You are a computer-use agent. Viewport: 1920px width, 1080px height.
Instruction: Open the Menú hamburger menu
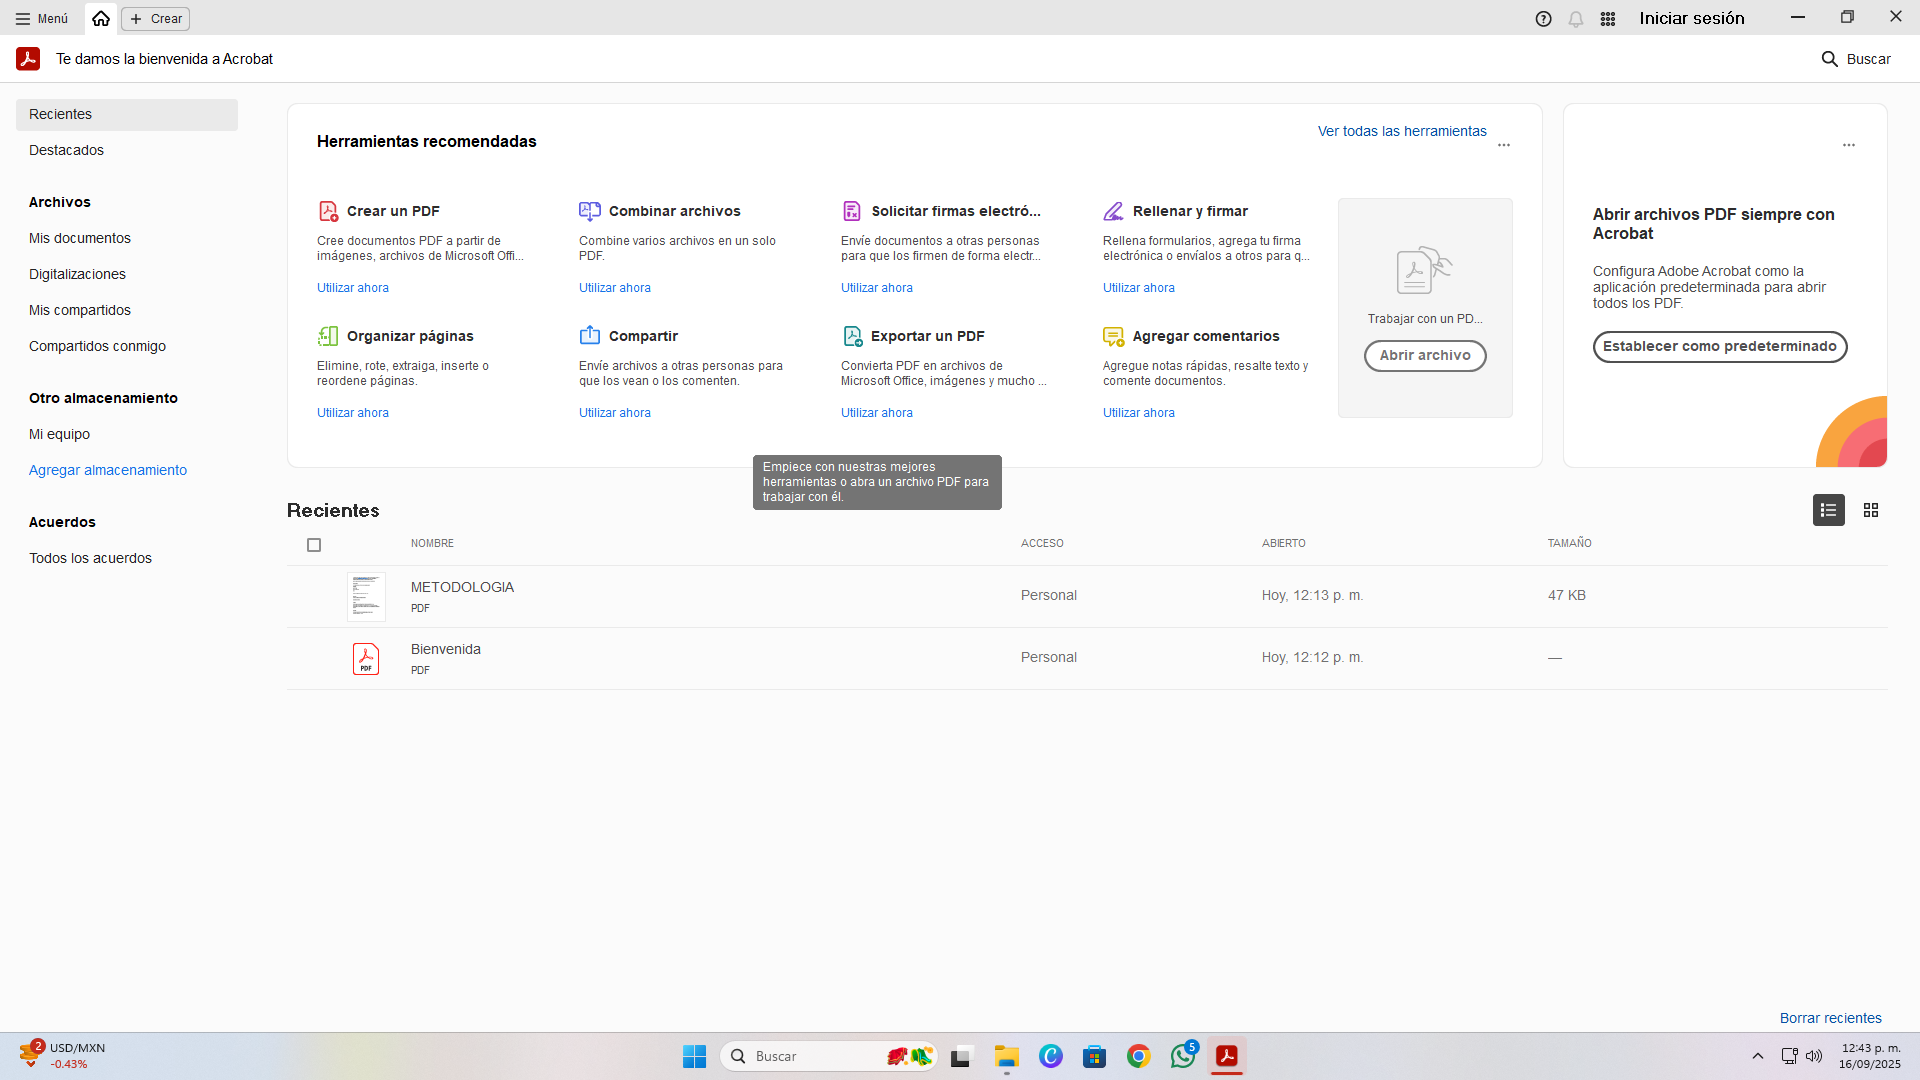(x=42, y=19)
